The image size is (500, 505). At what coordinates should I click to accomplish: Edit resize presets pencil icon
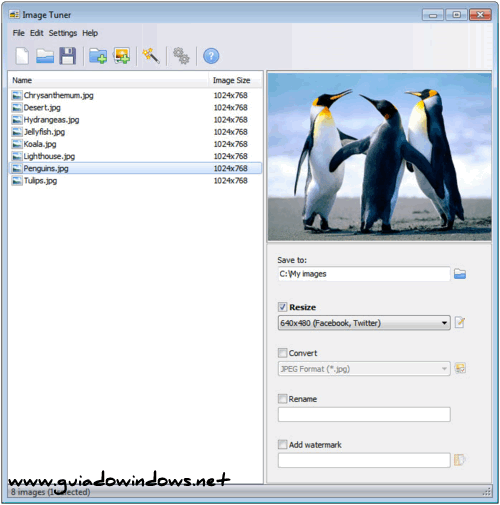coord(460,322)
